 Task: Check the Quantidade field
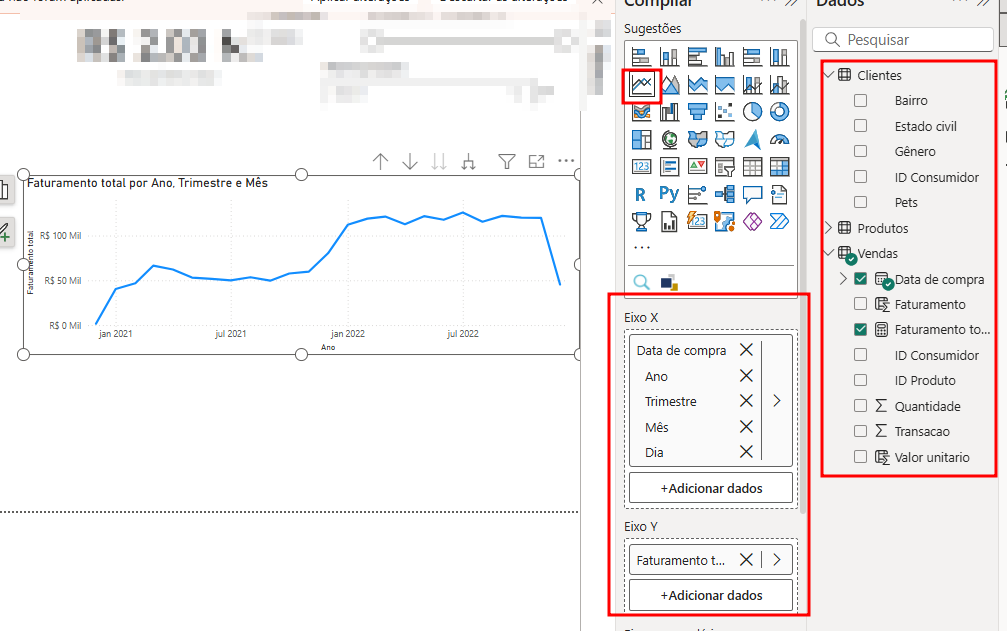coord(861,406)
